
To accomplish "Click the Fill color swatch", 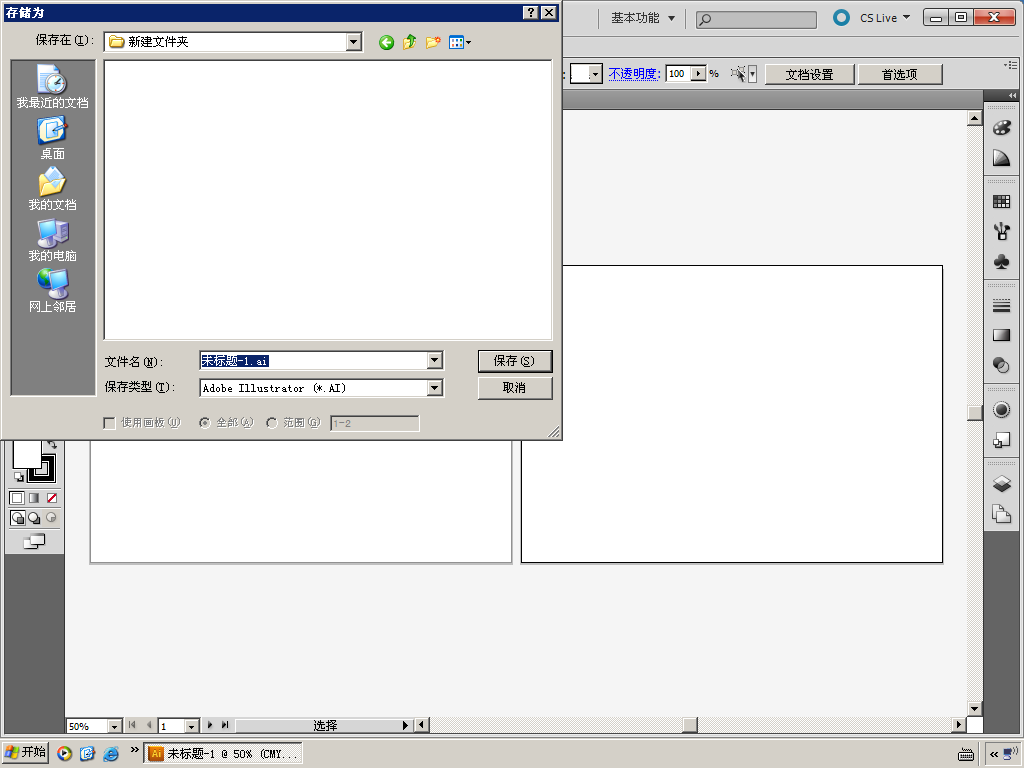I will pos(27,455).
